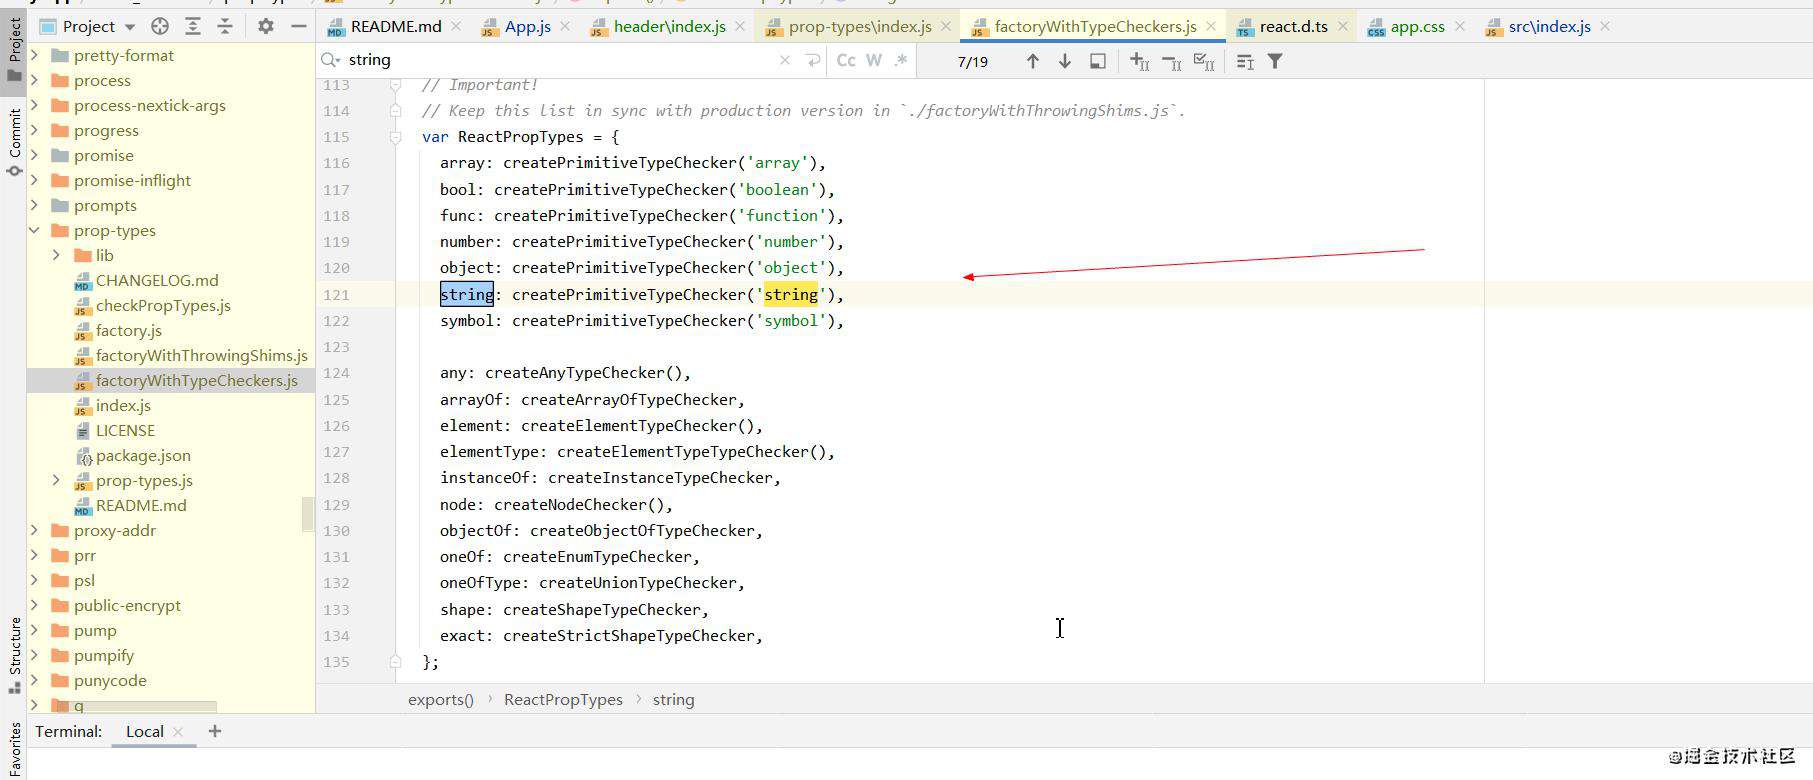The image size is (1813, 780).
Task: Open CHANGELOG.md in project tree
Action: tap(157, 280)
